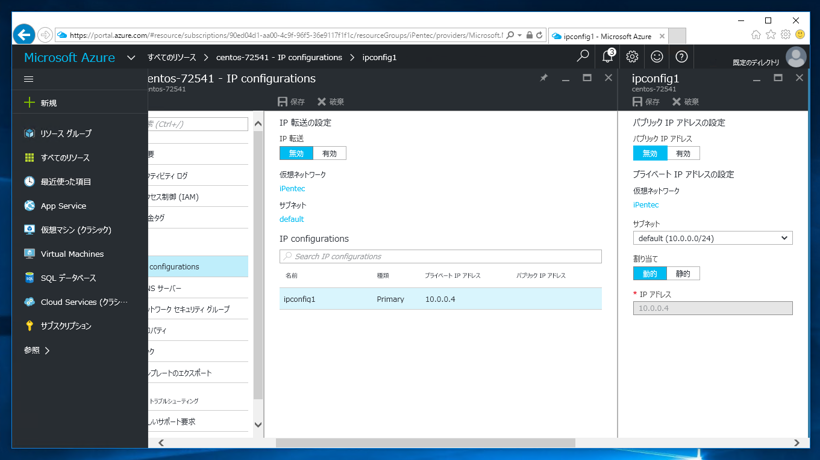This screenshot has height=460, width=820.
Task: Click the SQL データベース icon
Action: click(x=29, y=278)
